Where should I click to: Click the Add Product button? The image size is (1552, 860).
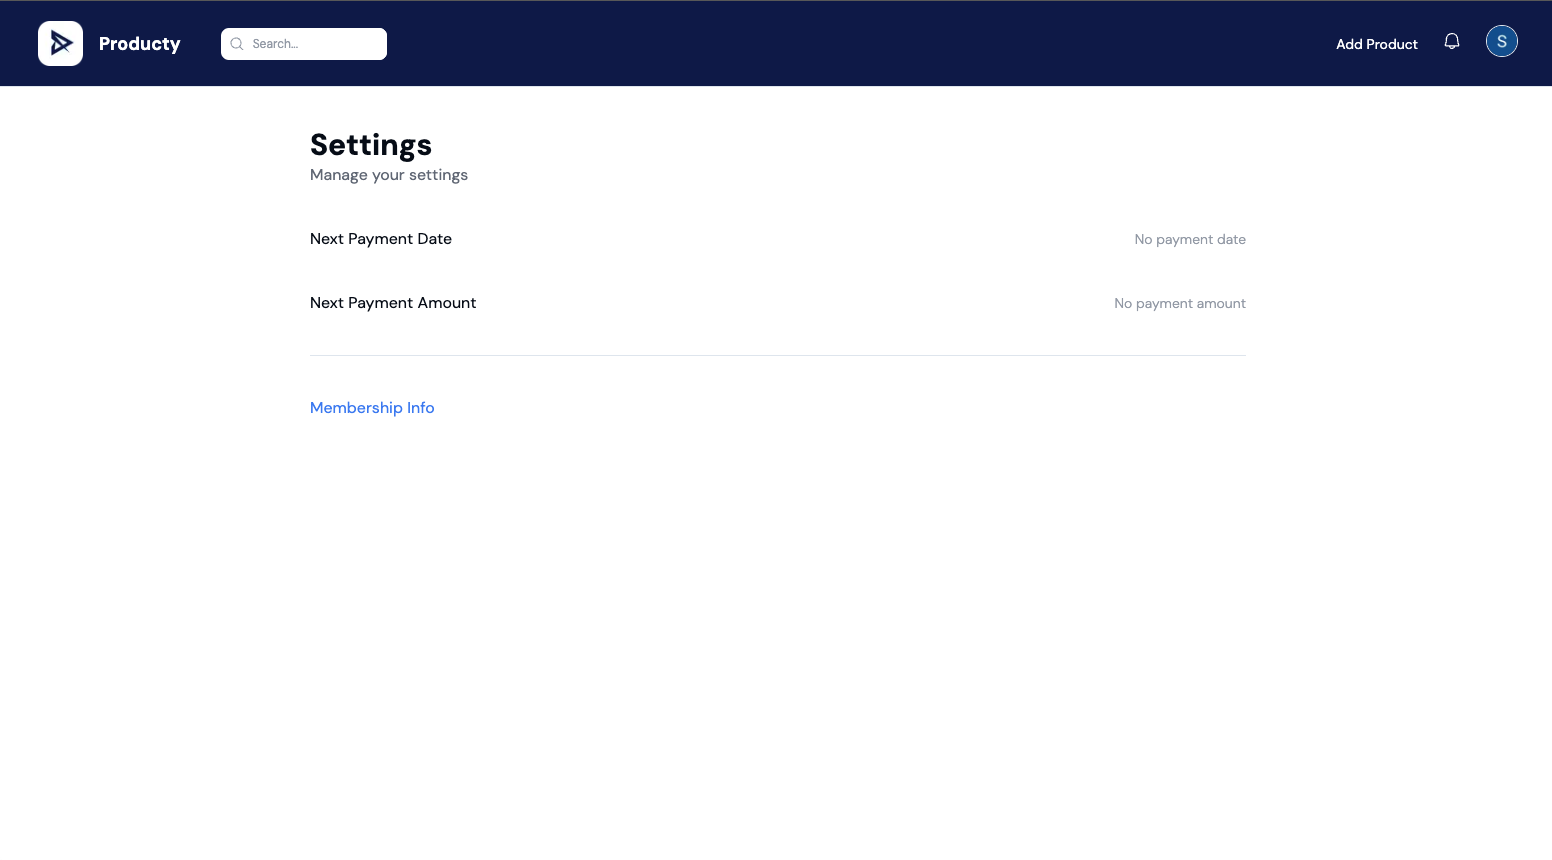click(1376, 44)
